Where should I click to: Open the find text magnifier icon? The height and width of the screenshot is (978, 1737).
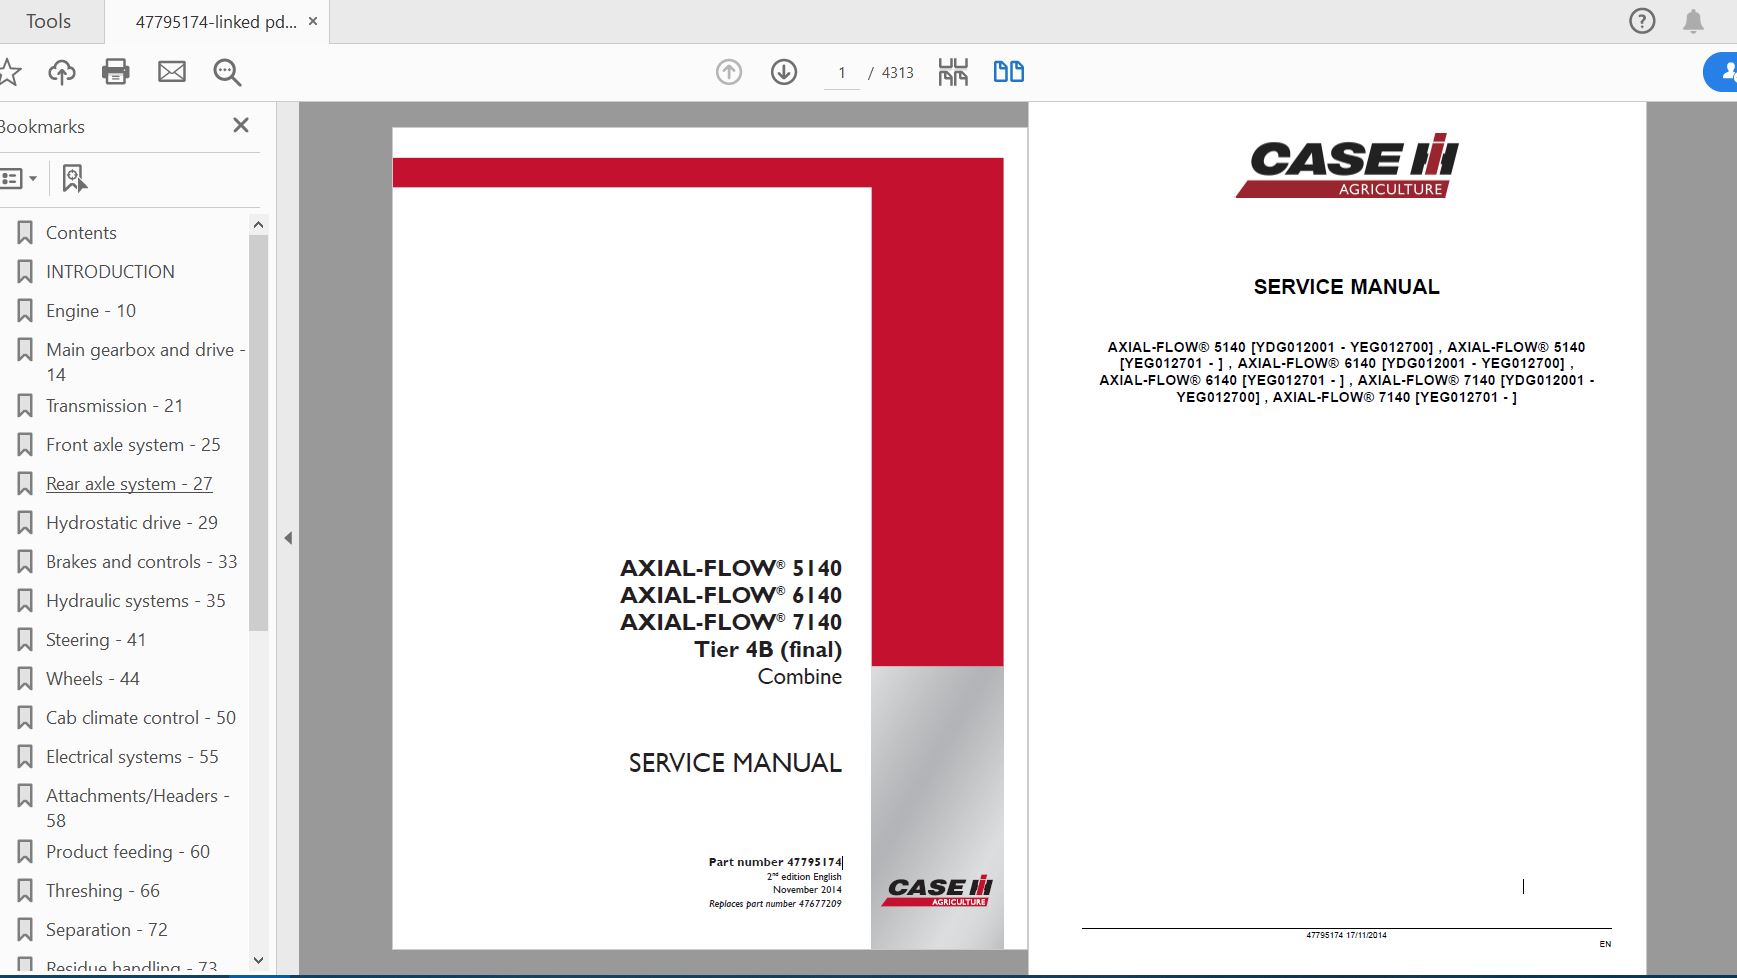[x=227, y=72]
